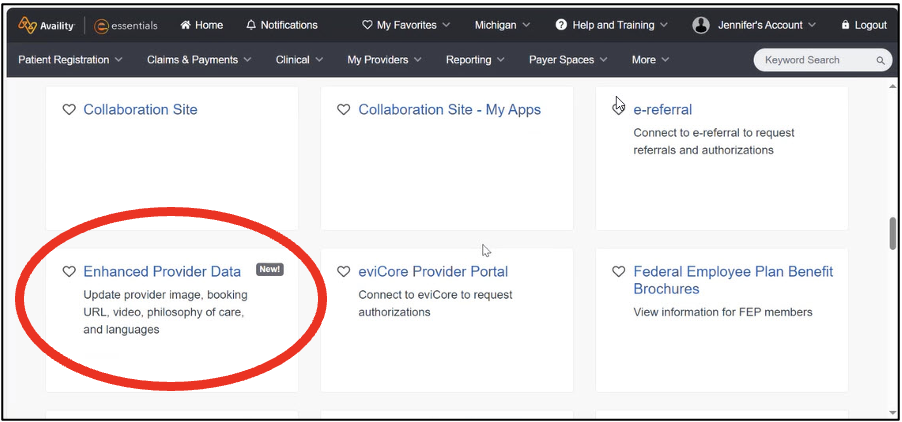Click Jennifer's Account avatar icon

[x=701, y=25]
